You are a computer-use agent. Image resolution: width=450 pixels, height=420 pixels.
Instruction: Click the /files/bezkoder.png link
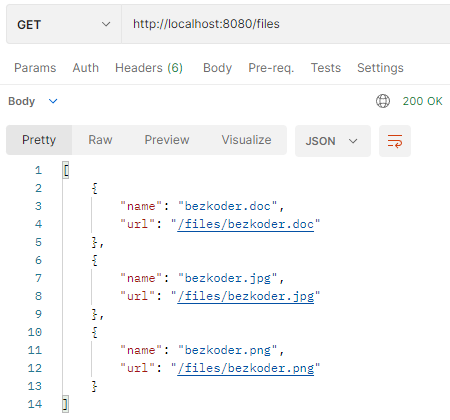coord(246,368)
